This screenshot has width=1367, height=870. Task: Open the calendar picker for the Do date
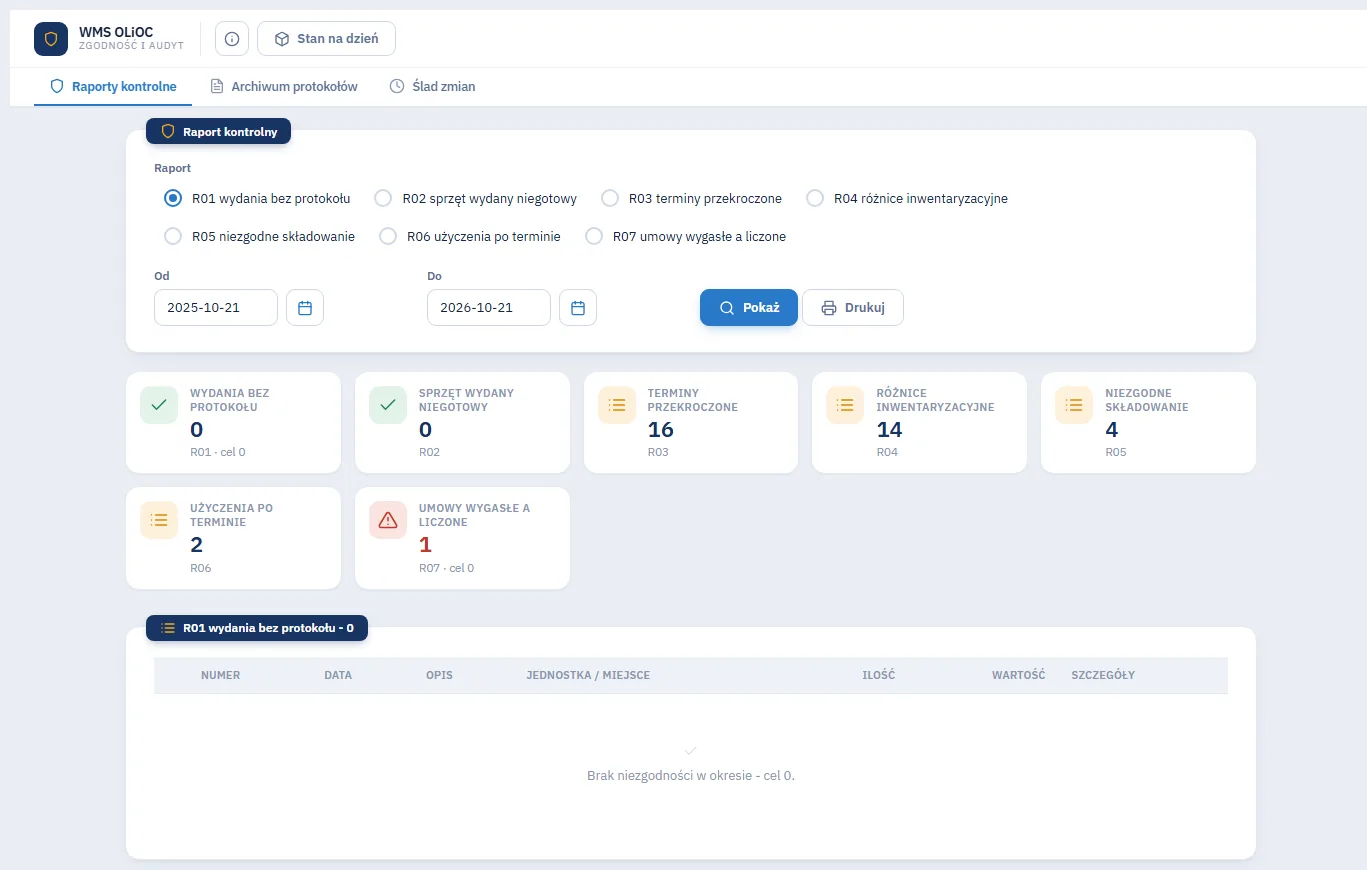pyautogui.click(x=578, y=308)
